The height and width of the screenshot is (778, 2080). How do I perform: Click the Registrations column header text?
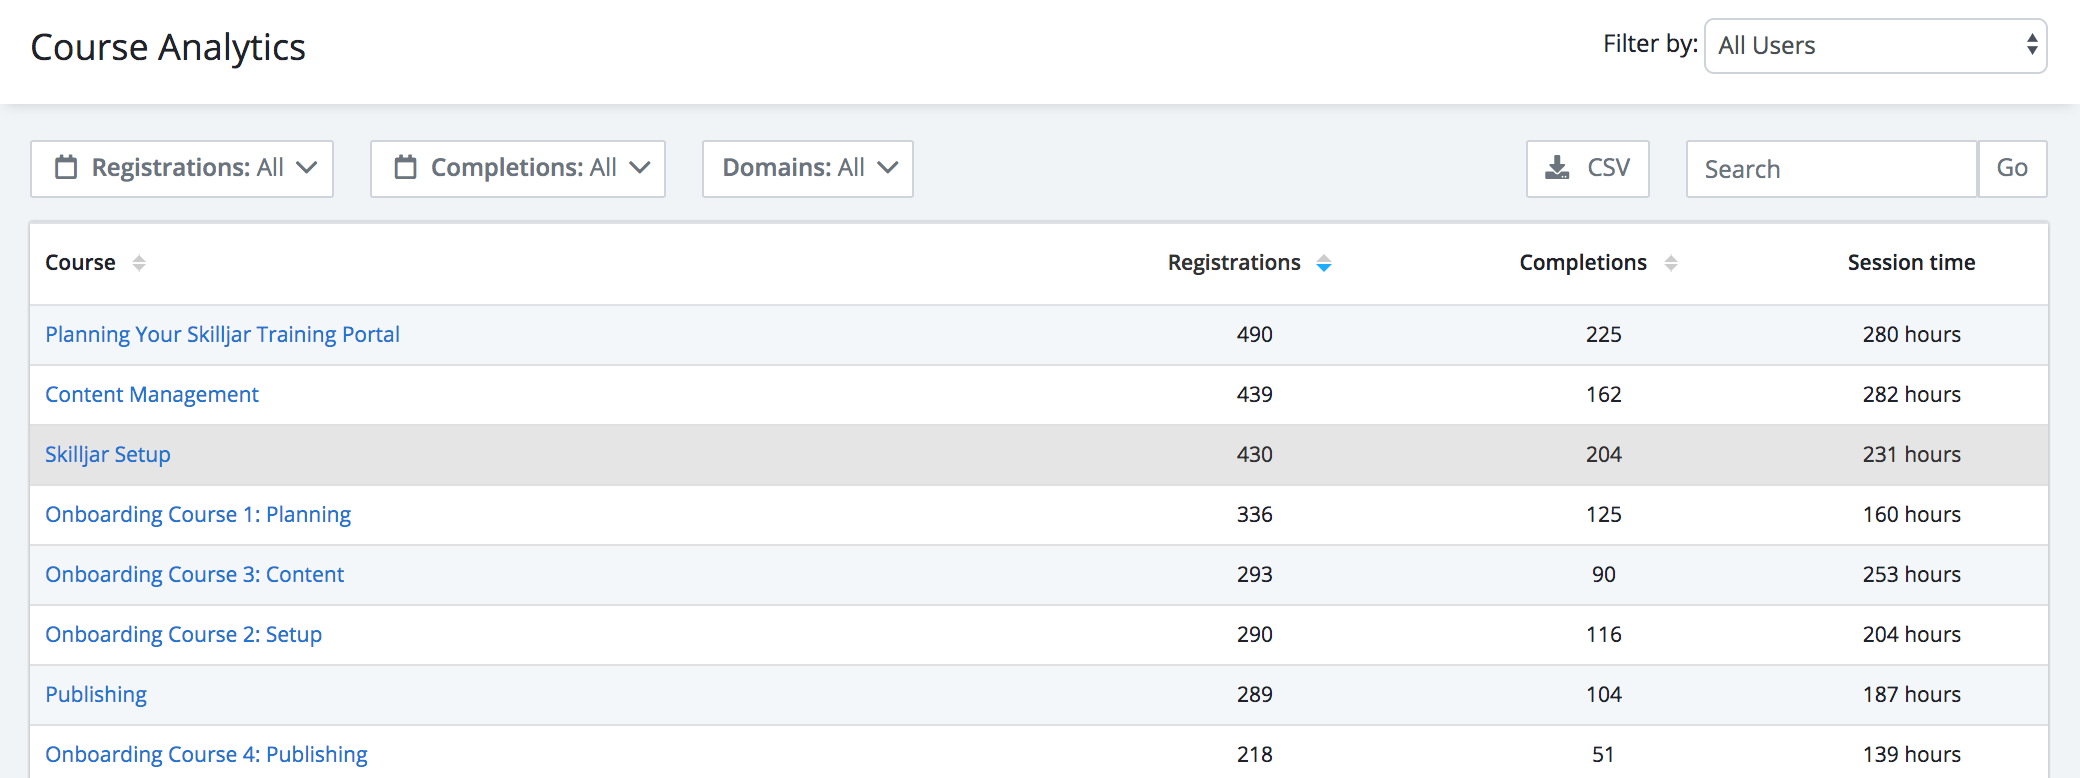(1234, 262)
